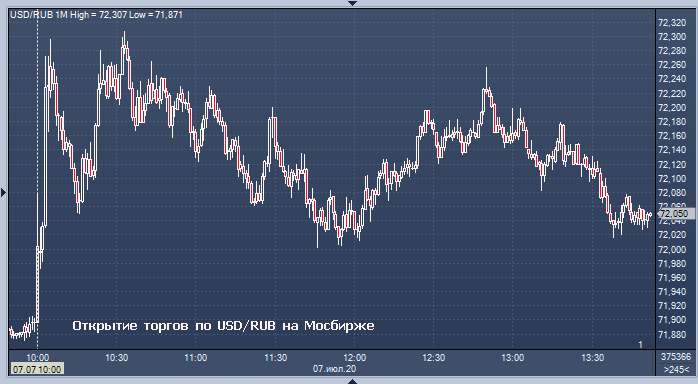Click price level 72,260 on axis
This screenshot has width=698, height=384.
[x=672, y=65]
